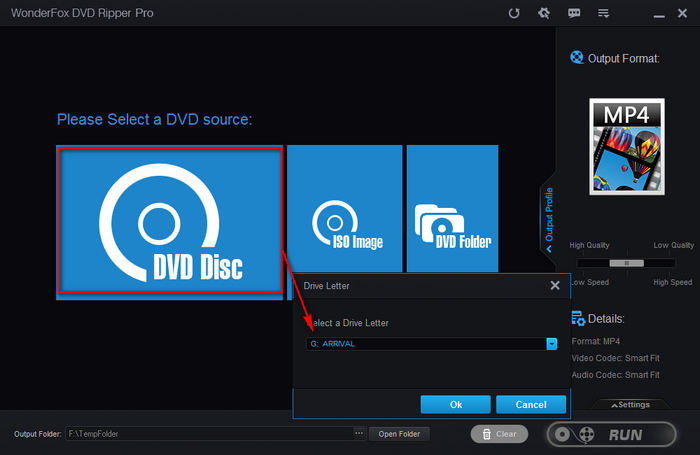The height and width of the screenshot is (455, 700).
Task: Open the menu list icon in title bar
Action: pos(604,13)
